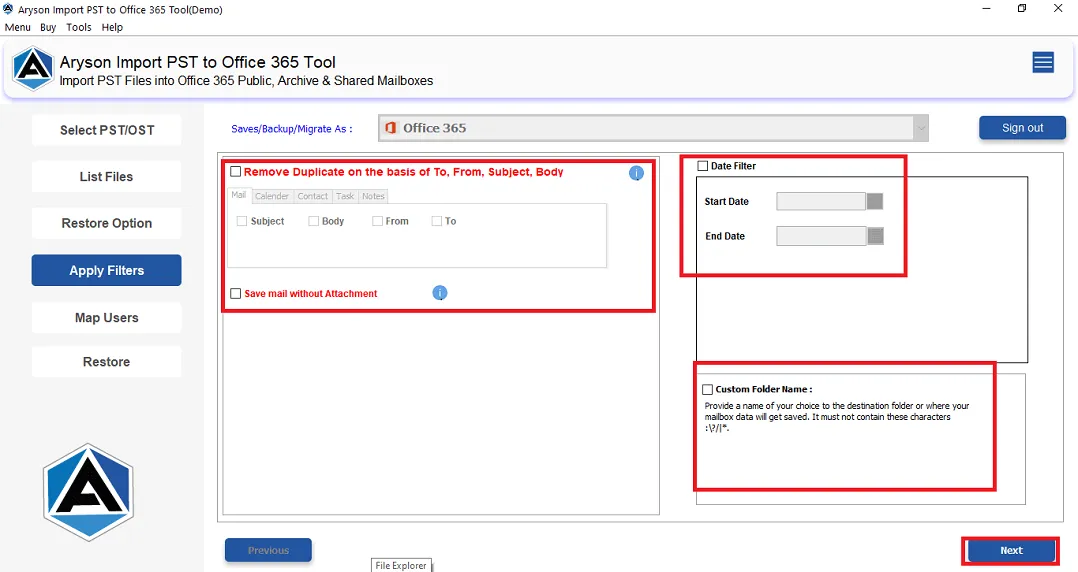Select the Apply Filters step
Image resolution: width=1078 pixels, height=572 pixels.
coord(107,270)
